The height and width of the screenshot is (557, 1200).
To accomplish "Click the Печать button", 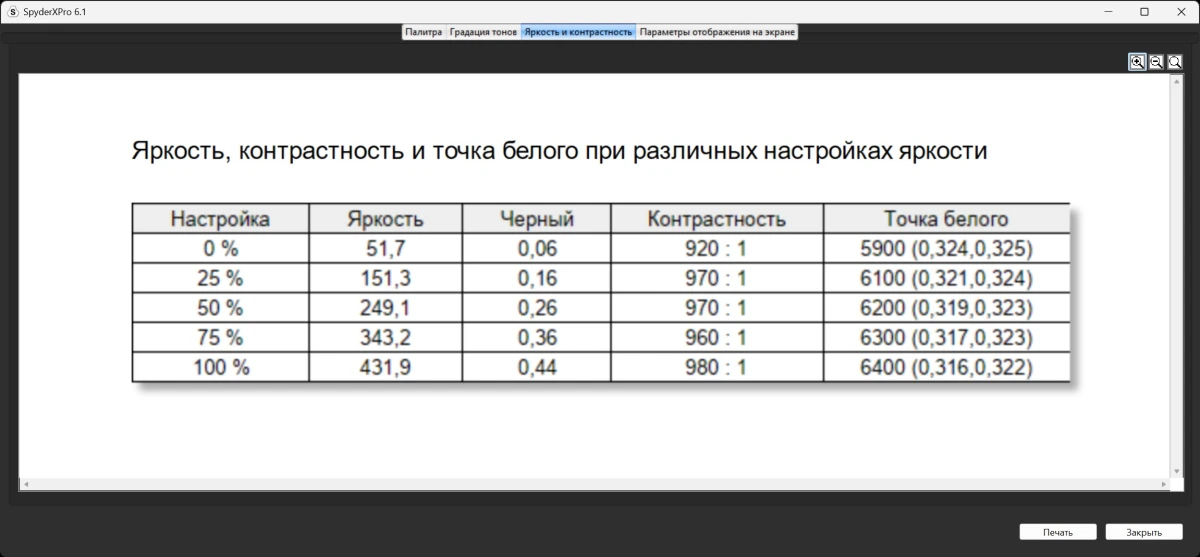I will [1058, 532].
